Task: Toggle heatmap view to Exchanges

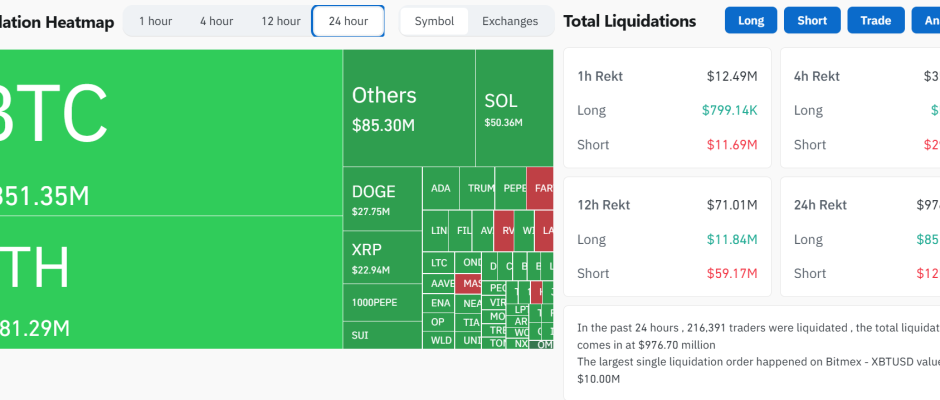Action: point(510,21)
